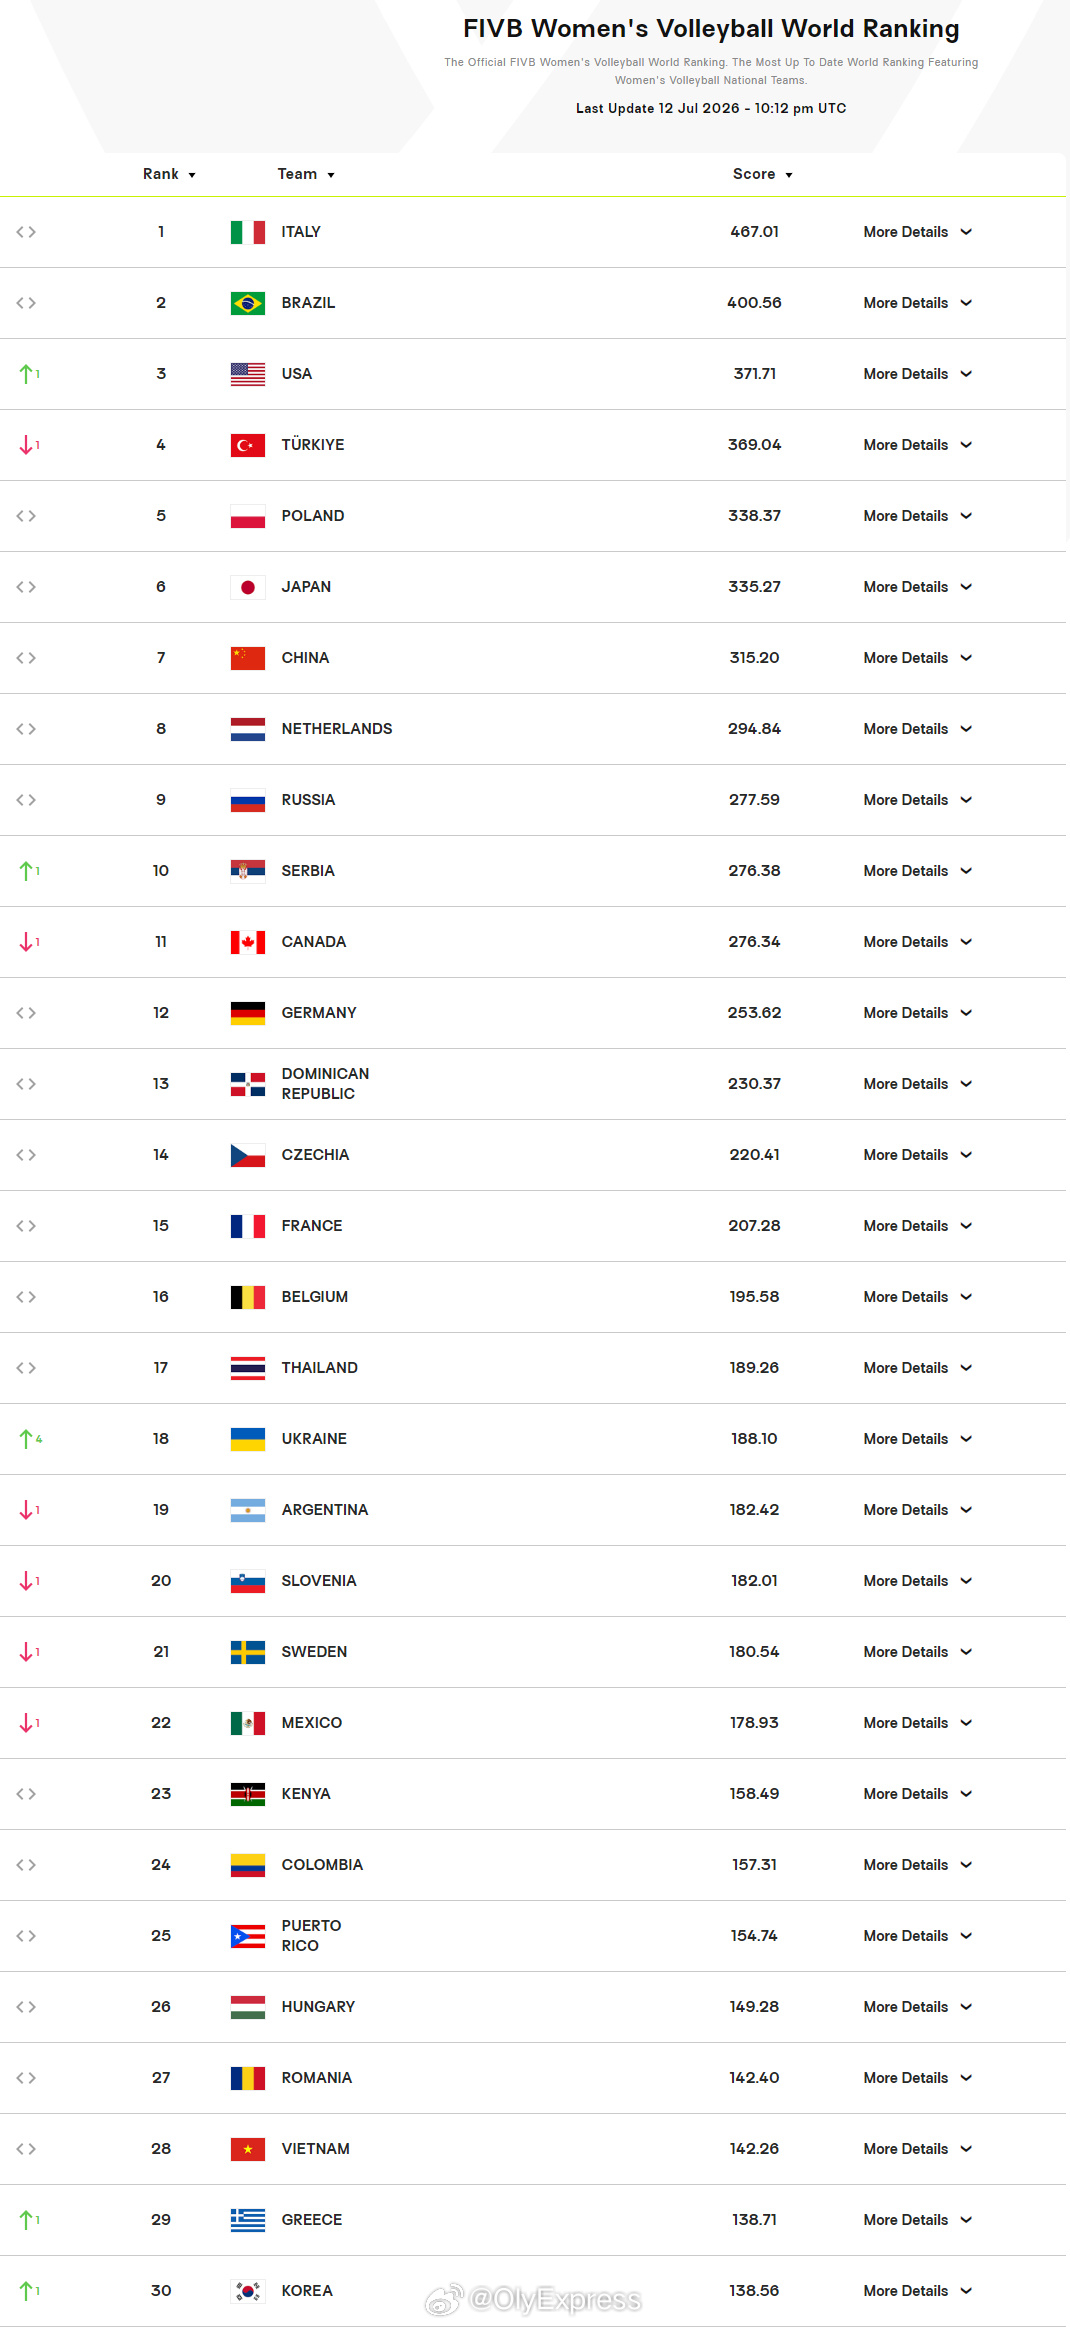
Task: Sort the table by Rank column
Action: [169, 174]
